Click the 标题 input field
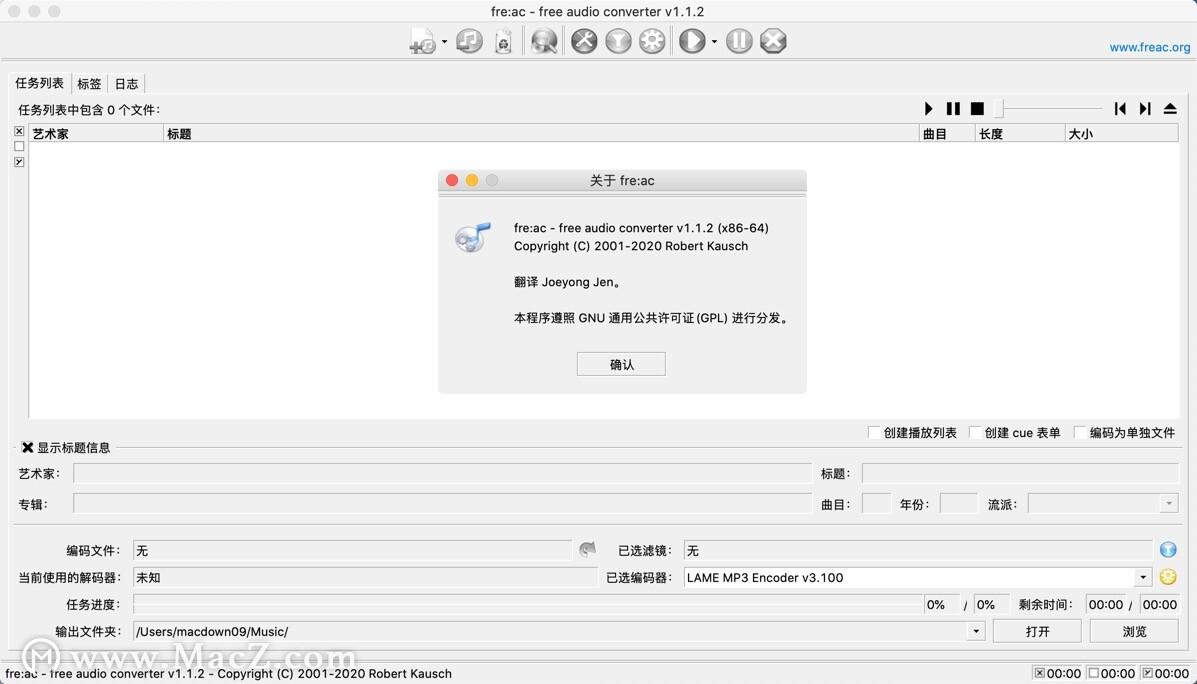 point(1020,473)
